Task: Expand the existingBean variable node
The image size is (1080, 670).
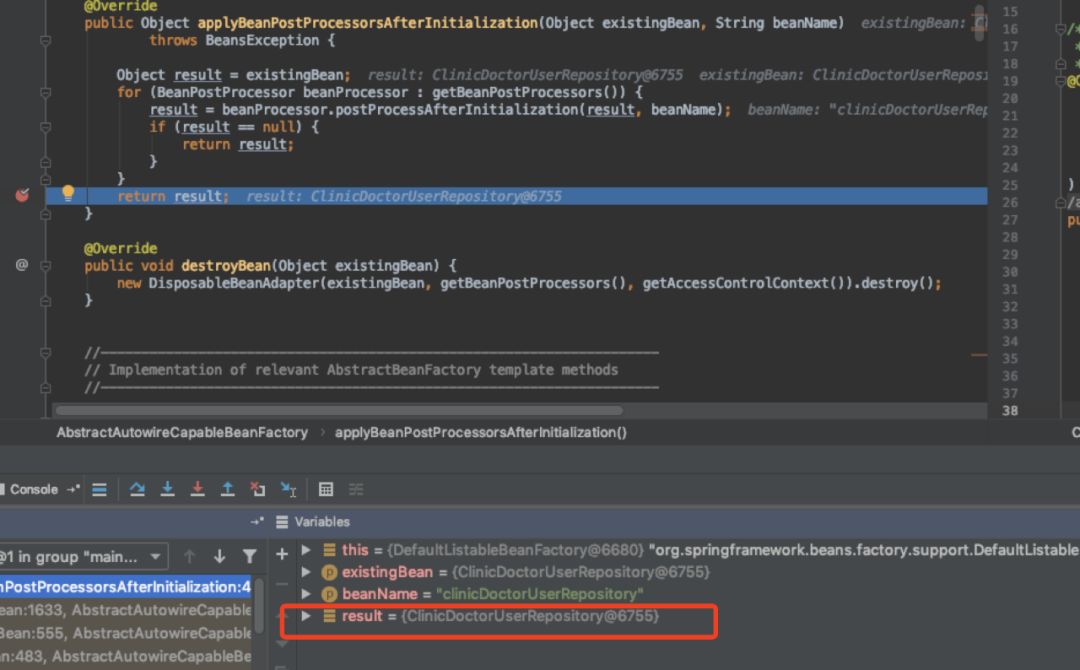Action: pyautogui.click(x=306, y=572)
